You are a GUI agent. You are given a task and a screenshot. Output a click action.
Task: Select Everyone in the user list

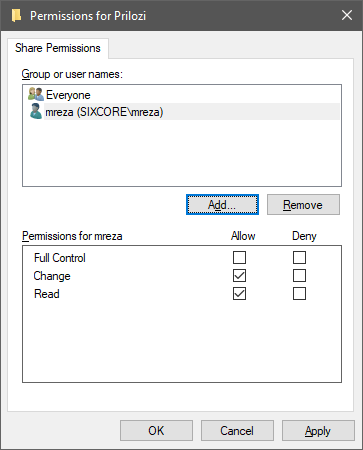coord(68,95)
